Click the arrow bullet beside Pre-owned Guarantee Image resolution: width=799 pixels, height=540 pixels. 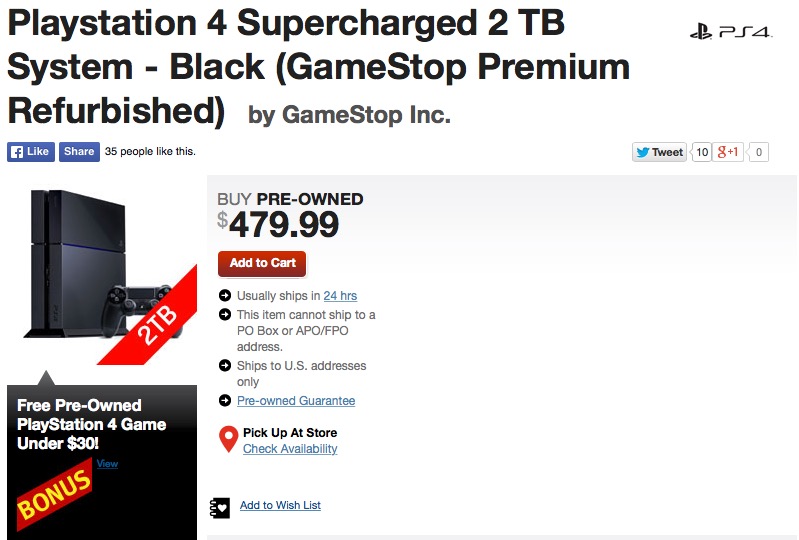[x=225, y=401]
